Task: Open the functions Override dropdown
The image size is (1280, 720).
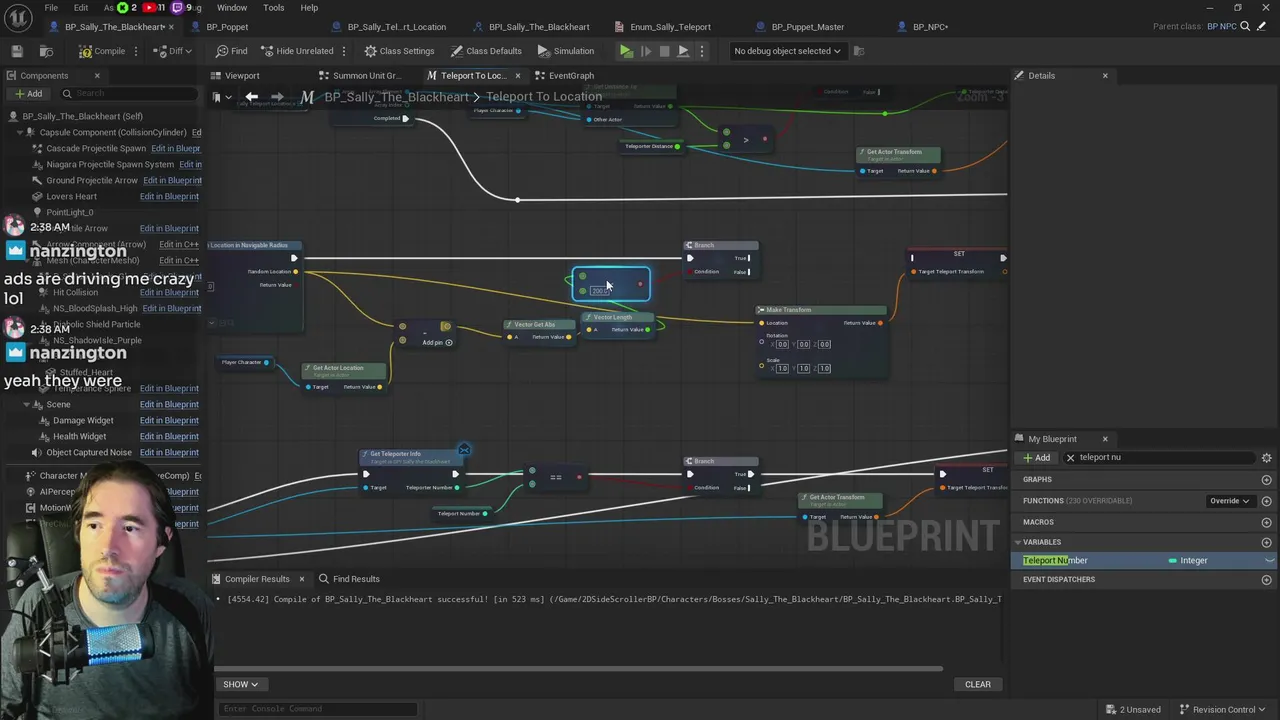Action: 1229,500
